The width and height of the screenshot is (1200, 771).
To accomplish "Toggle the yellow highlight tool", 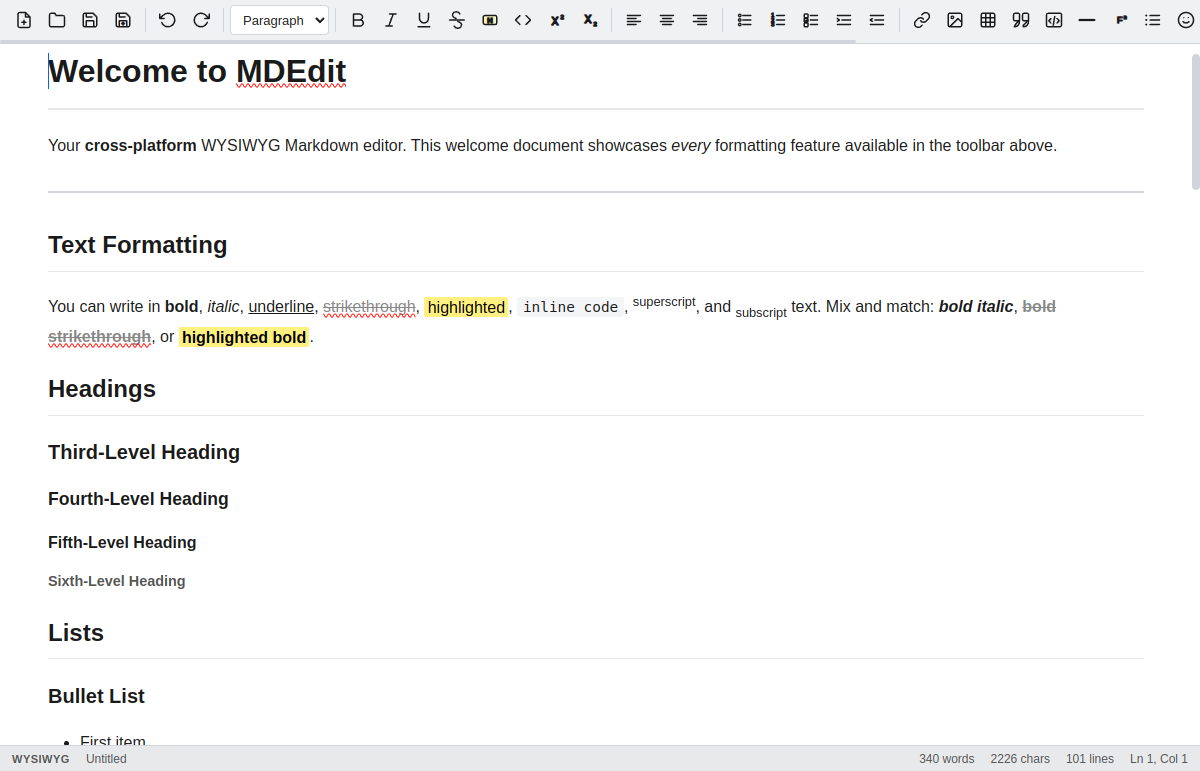I will [x=490, y=20].
